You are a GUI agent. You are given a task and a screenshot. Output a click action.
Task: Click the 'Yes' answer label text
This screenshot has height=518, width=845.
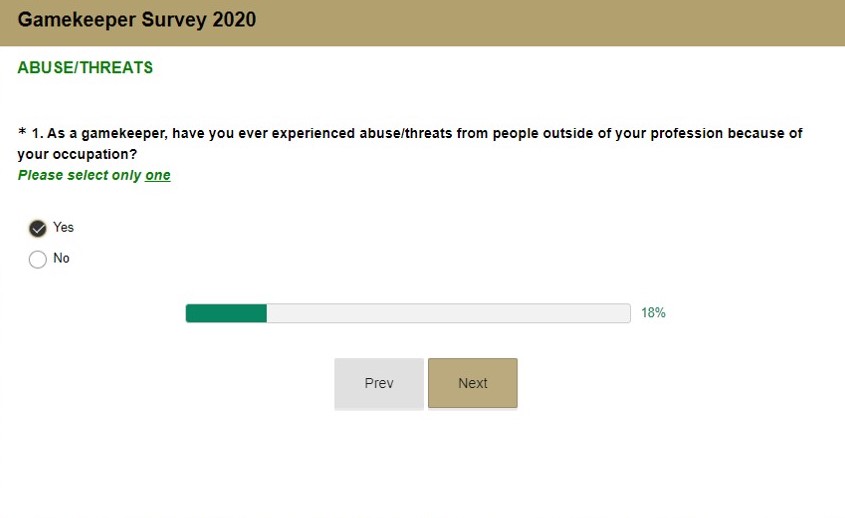[x=63, y=227]
